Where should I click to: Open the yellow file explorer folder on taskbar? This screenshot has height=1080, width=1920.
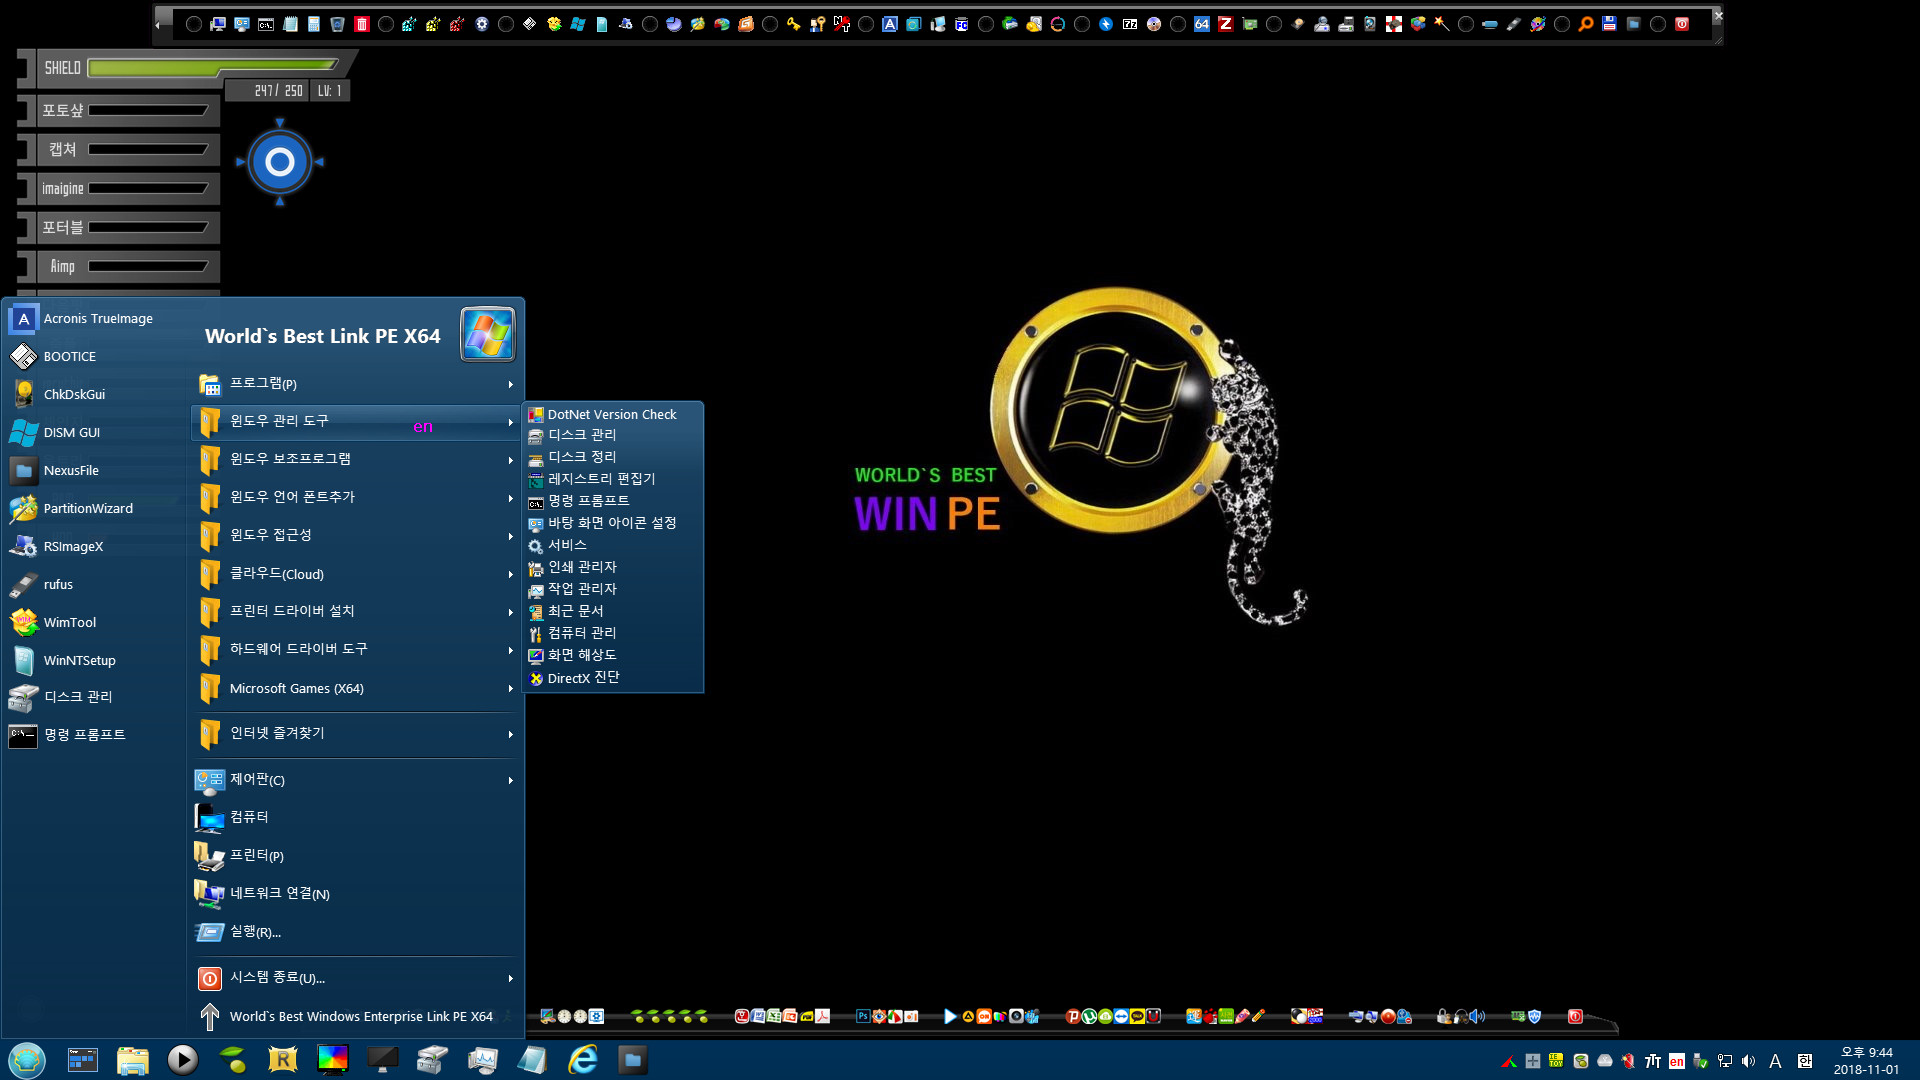132,1059
